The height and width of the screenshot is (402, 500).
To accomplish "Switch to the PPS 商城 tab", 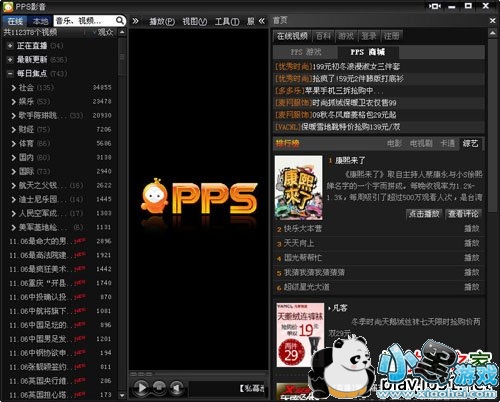I will (368, 52).
